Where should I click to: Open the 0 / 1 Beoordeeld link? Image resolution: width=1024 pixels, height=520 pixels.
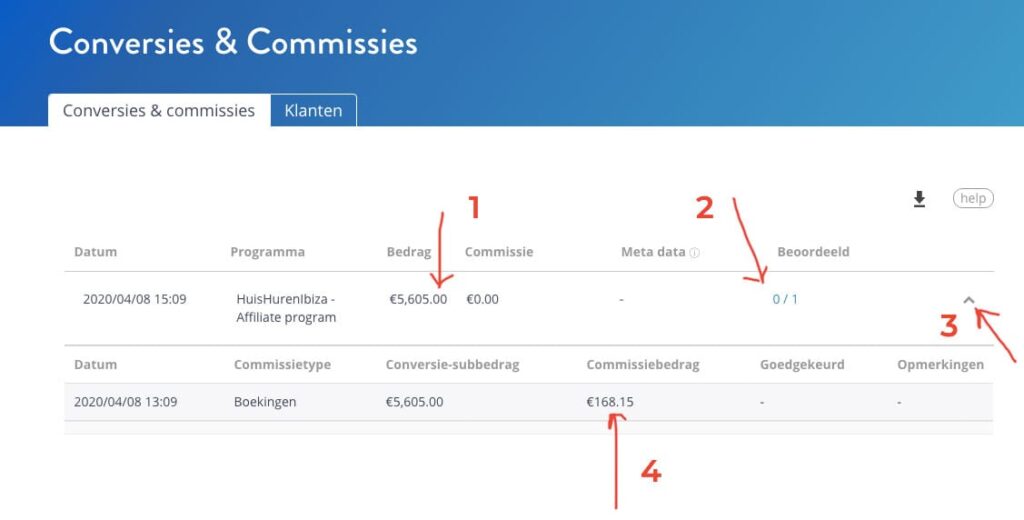pyautogui.click(x=785, y=299)
